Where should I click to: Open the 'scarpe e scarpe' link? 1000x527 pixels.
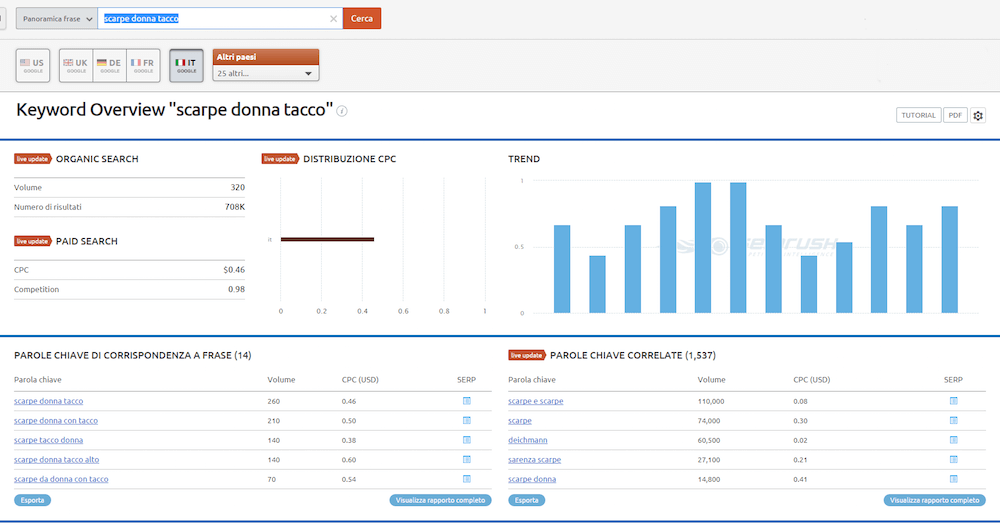pyautogui.click(x=536, y=401)
